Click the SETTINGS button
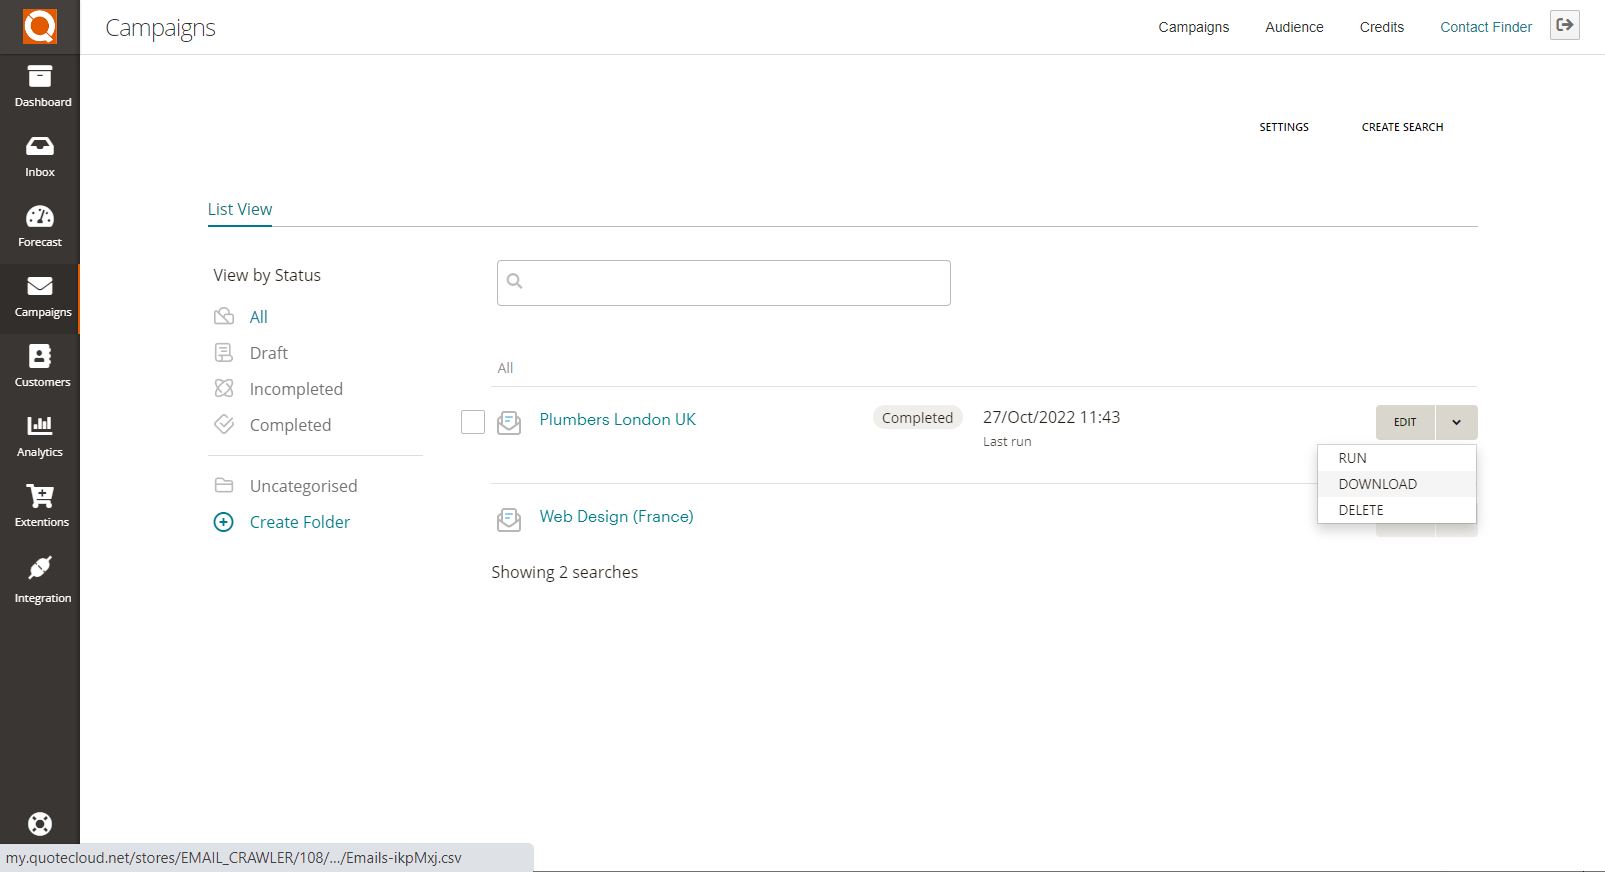The width and height of the screenshot is (1605, 872). (x=1284, y=127)
